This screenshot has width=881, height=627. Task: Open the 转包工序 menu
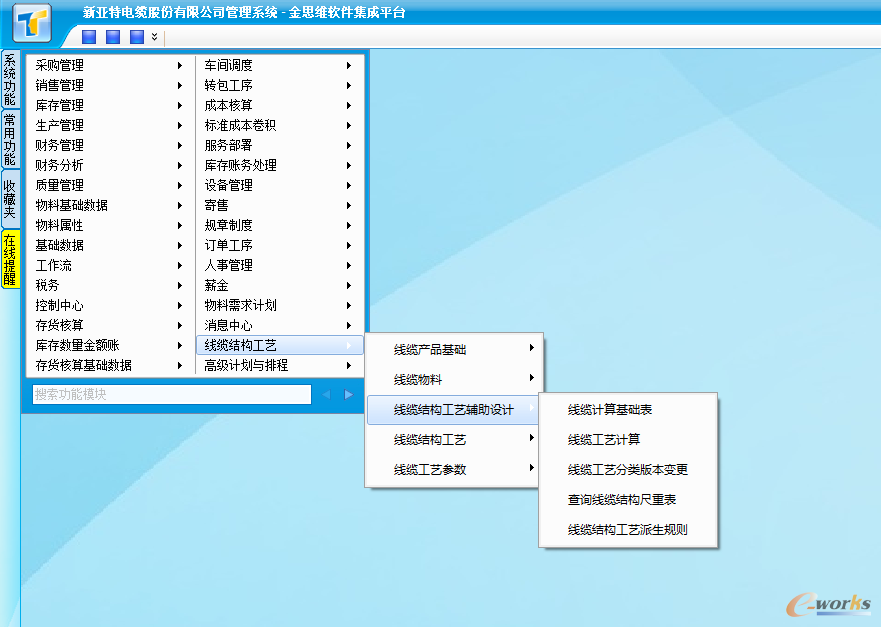coord(280,85)
